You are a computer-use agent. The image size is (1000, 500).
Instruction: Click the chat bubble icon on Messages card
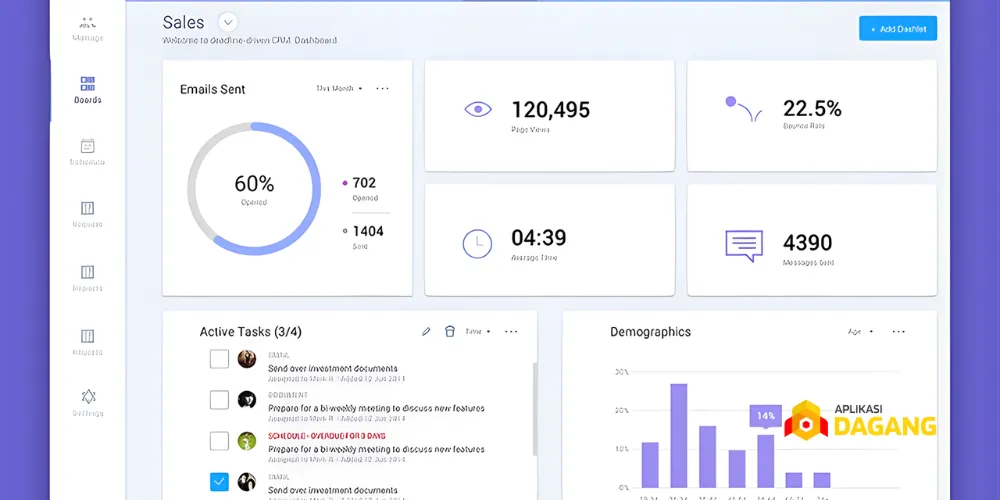[x=743, y=245]
